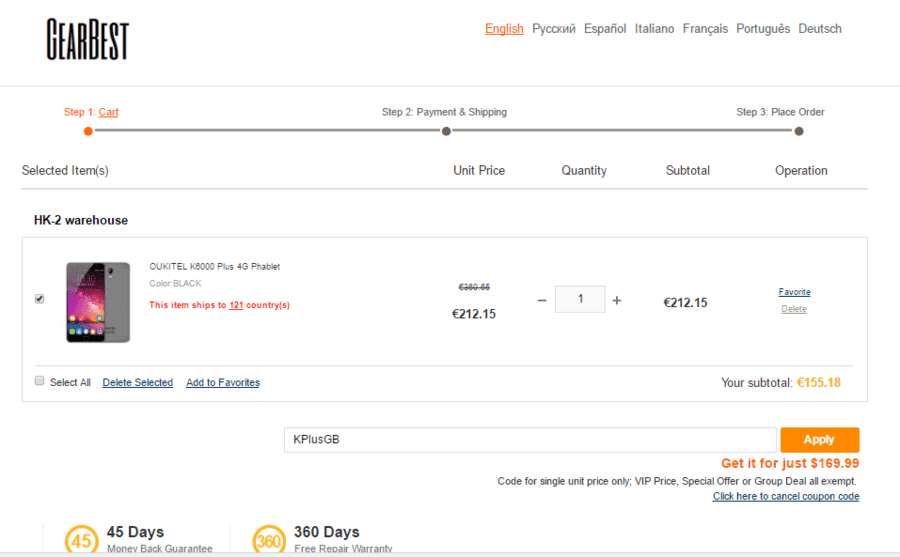Click the Favorite link for the phone

[x=794, y=292]
